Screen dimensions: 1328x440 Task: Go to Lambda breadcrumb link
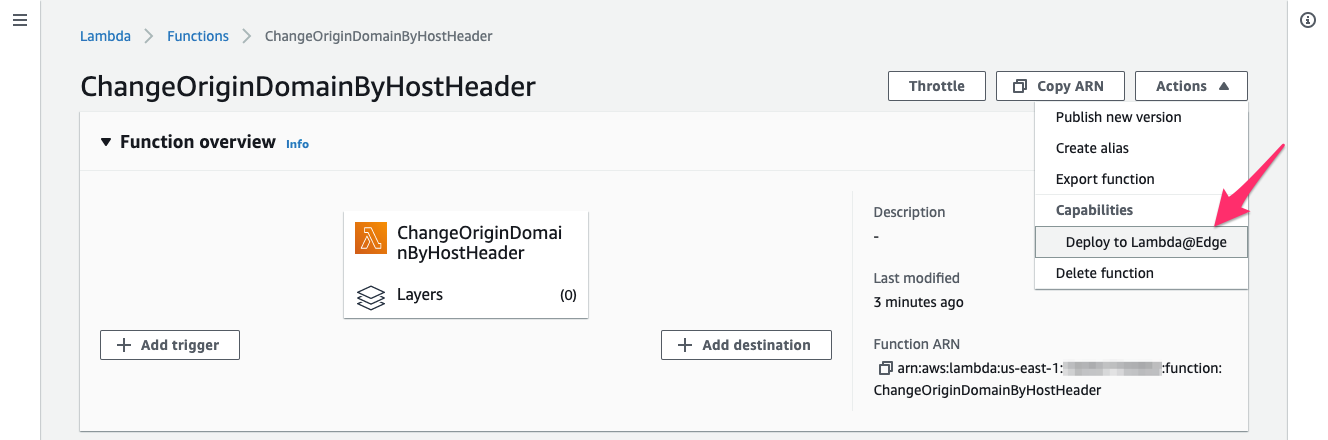coord(105,36)
